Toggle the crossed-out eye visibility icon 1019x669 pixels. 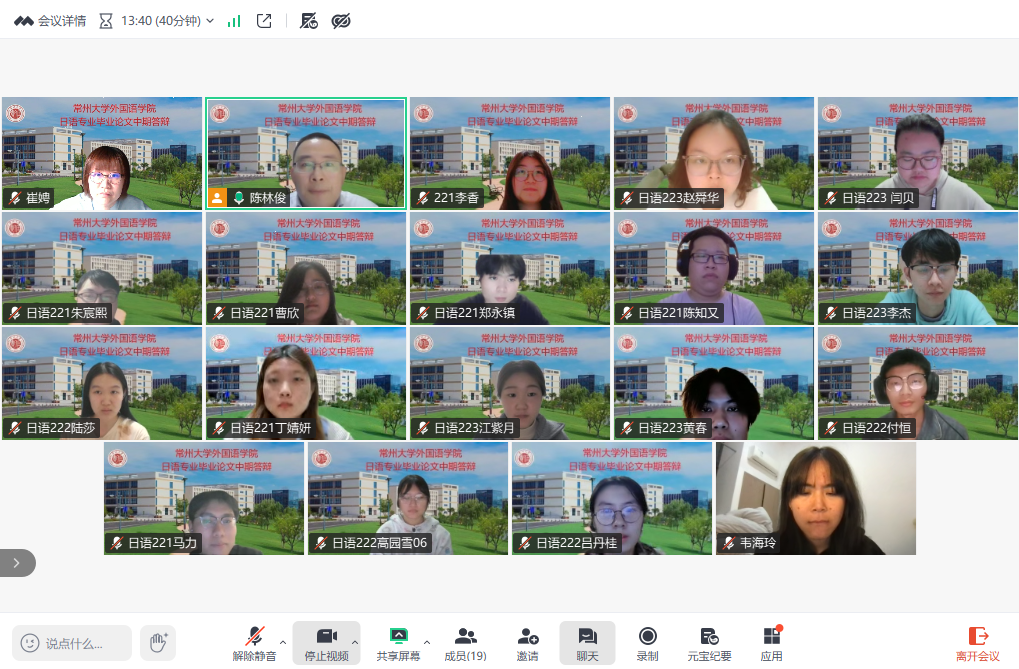341,21
